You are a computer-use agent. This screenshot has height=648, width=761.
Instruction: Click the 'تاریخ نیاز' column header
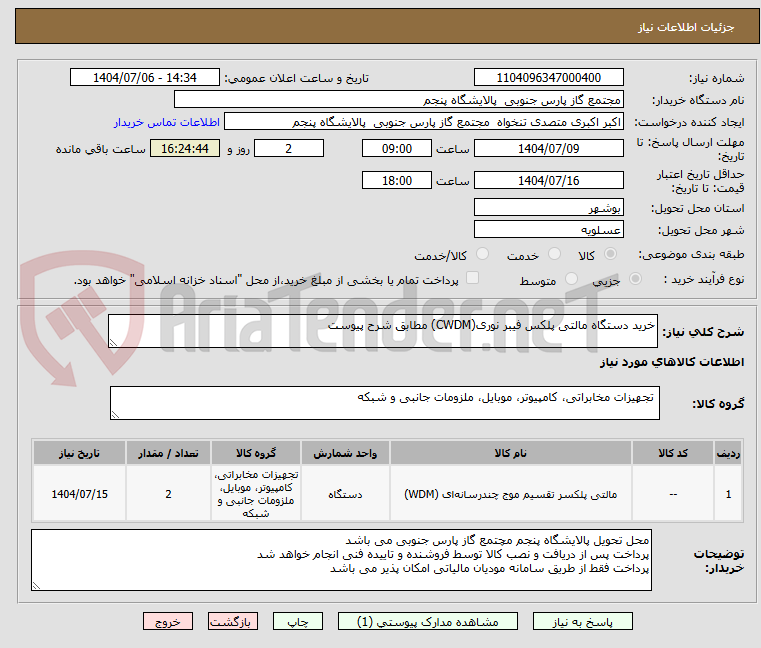point(79,453)
